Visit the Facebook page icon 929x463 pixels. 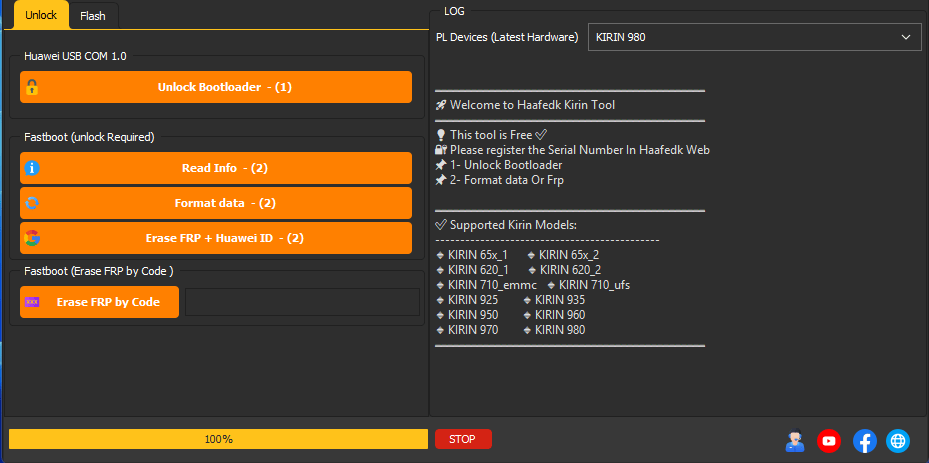(864, 440)
